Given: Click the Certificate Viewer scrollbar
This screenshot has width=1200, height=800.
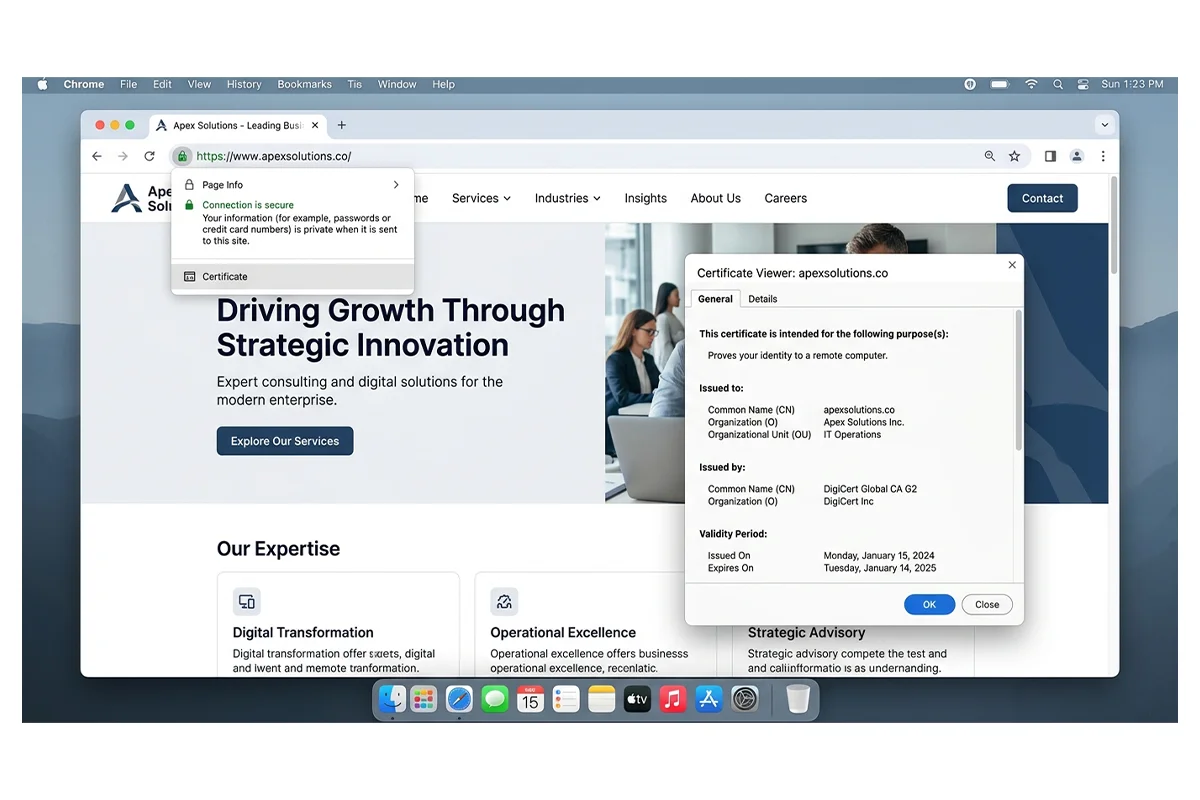Looking at the screenshot, I should click(x=1019, y=380).
